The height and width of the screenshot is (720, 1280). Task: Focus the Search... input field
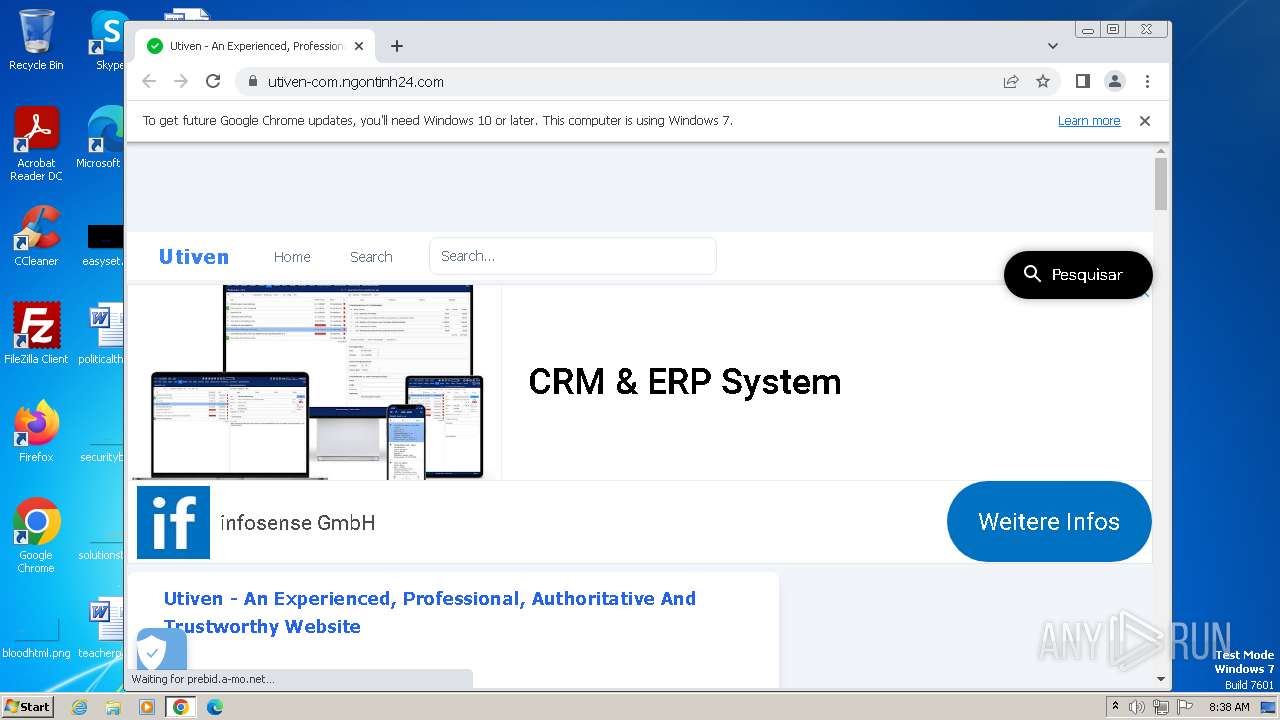(573, 256)
